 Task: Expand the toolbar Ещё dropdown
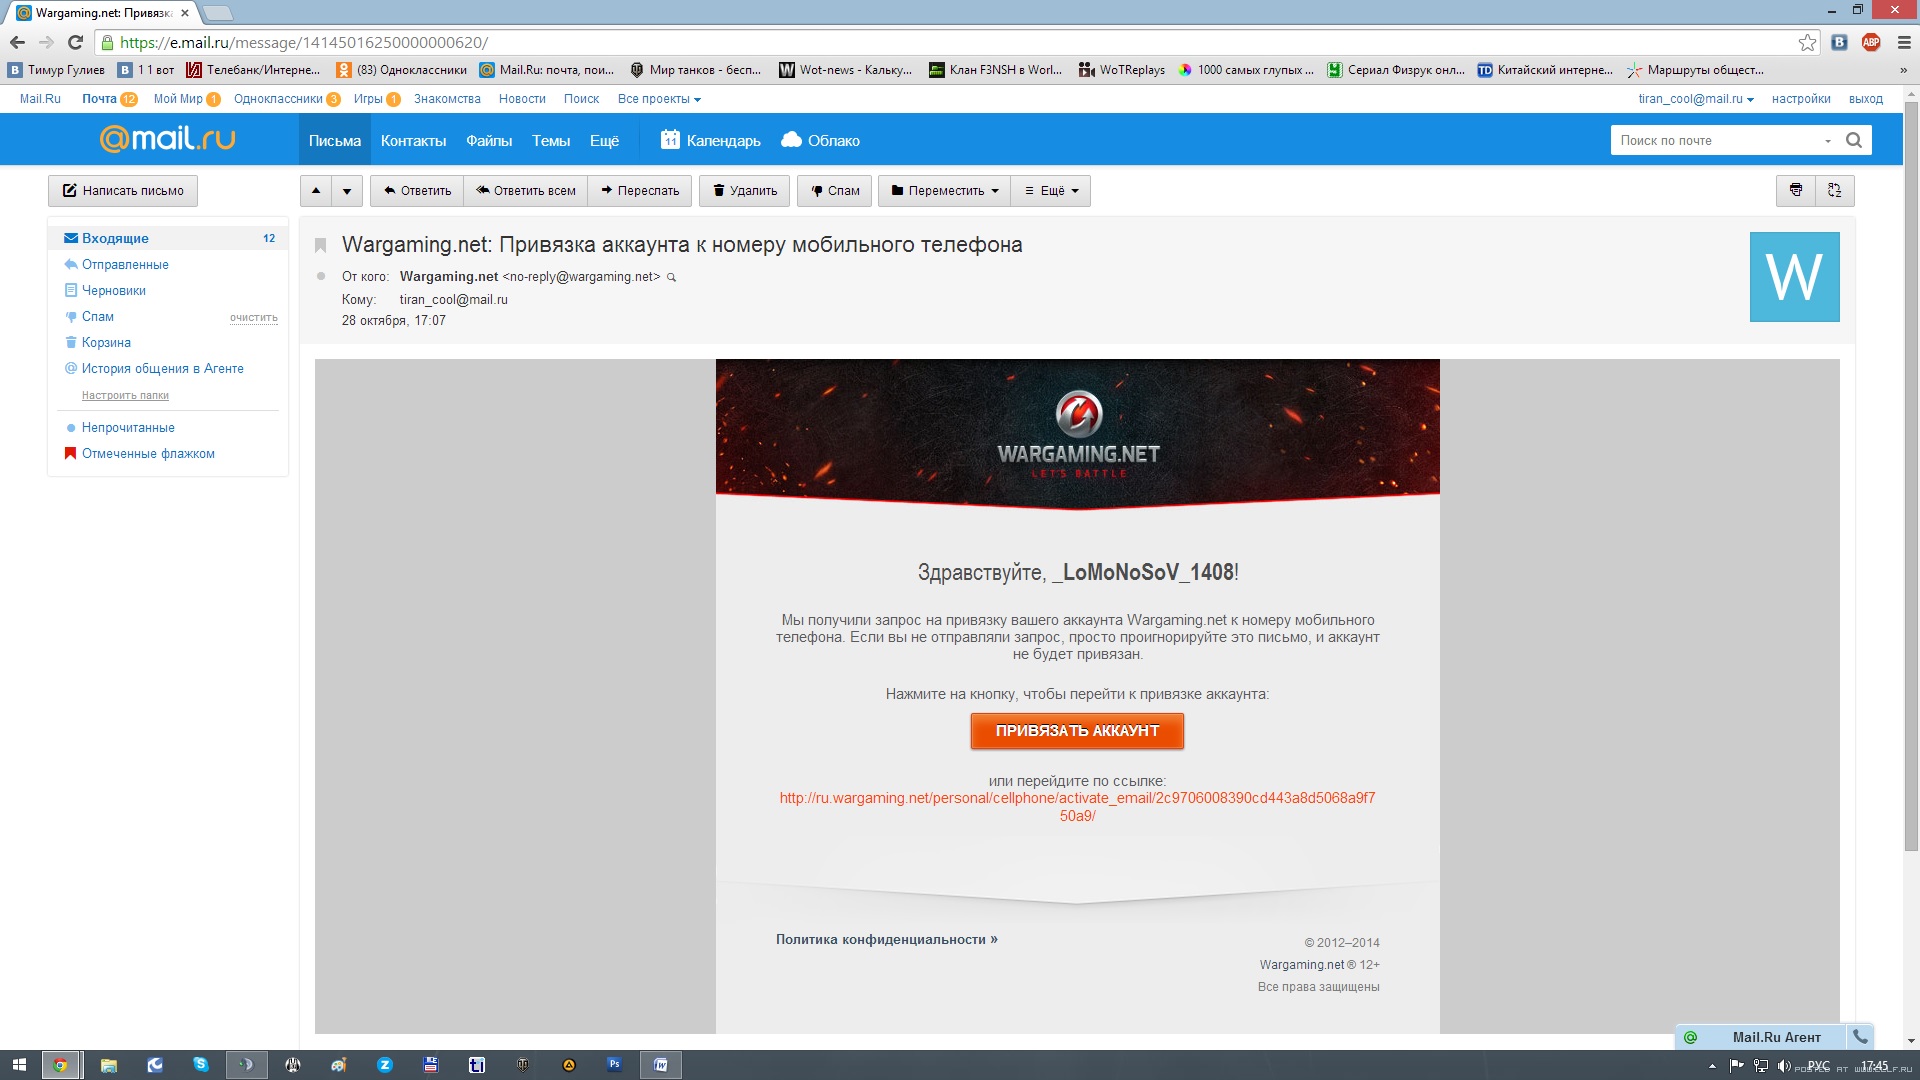[1051, 191]
